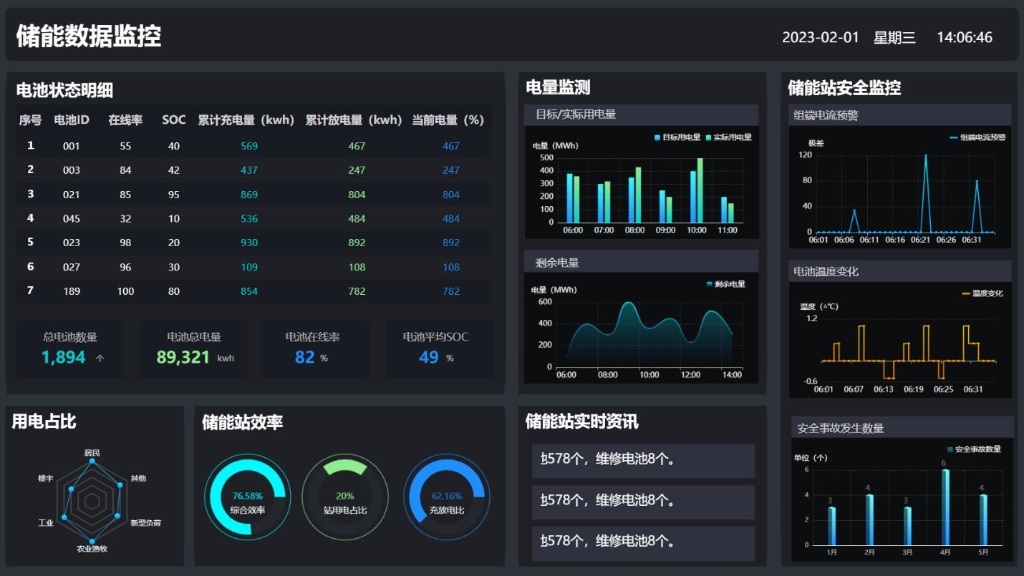Sort table by SOC column header
Image resolution: width=1024 pixels, height=576 pixels.
(174, 120)
